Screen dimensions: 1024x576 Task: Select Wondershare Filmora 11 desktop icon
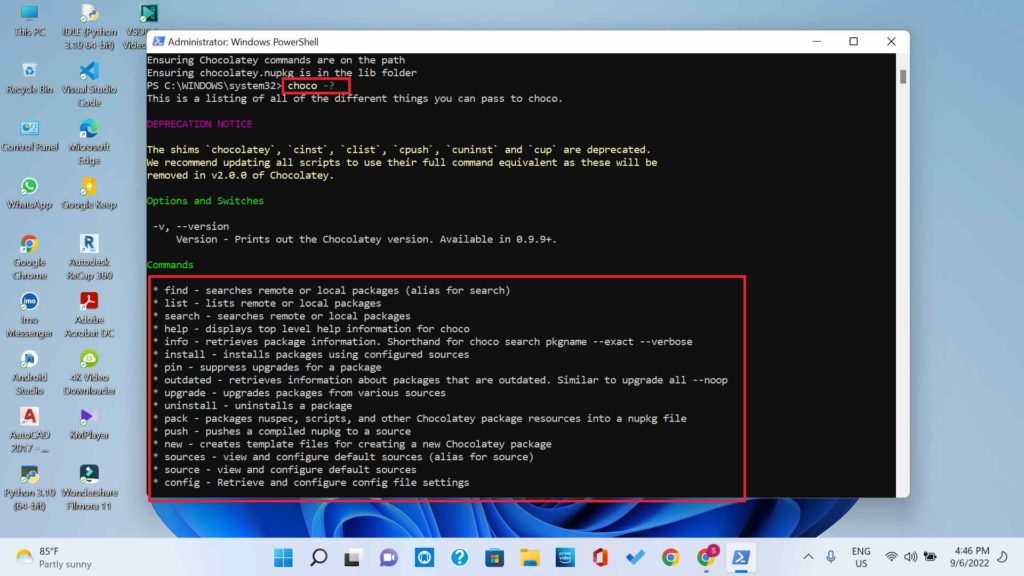(89, 487)
